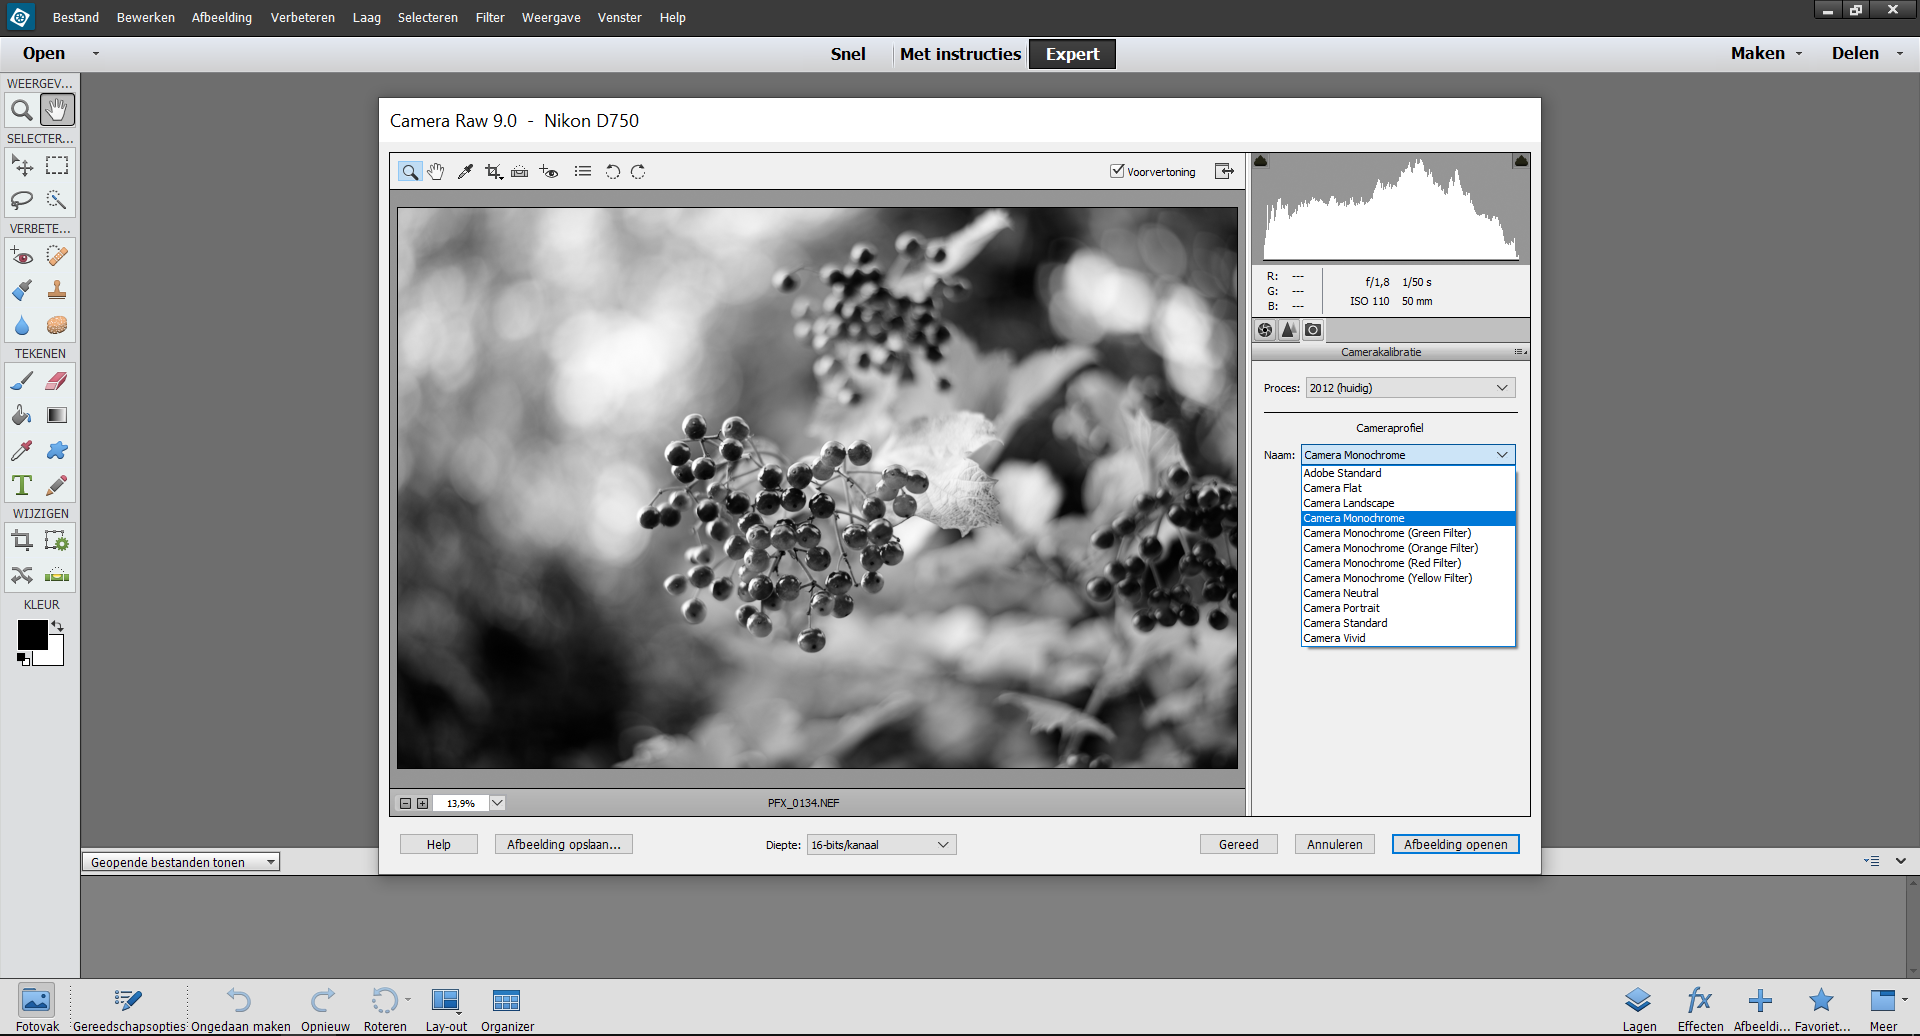The width and height of the screenshot is (1920, 1036).
Task: Open the Proces dropdown showing 2012 (huidig)
Action: click(x=1408, y=387)
